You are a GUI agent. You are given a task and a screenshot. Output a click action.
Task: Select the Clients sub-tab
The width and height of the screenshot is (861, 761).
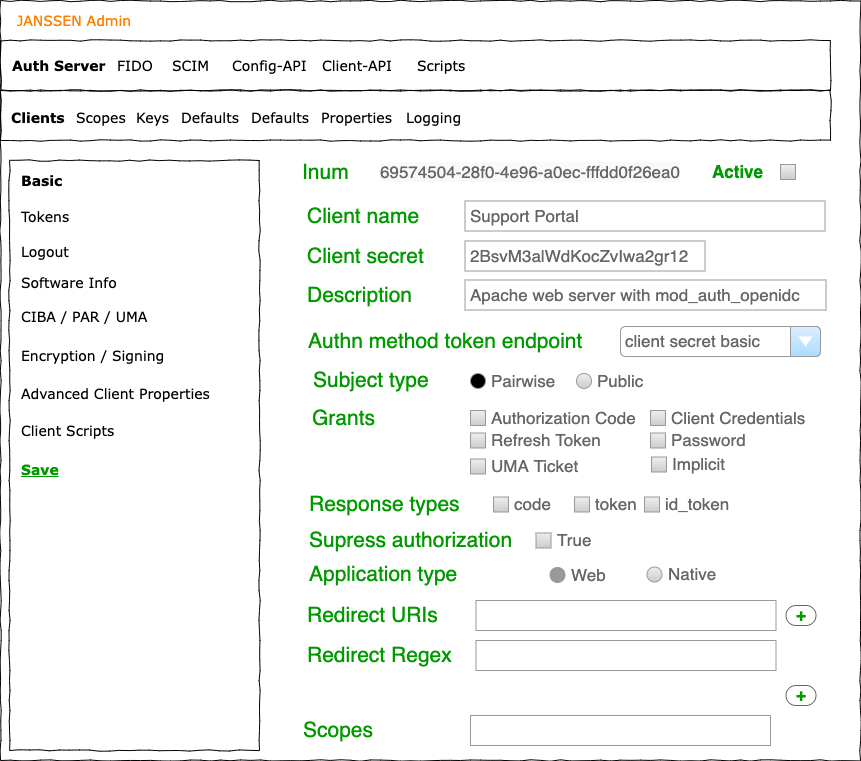[38, 118]
